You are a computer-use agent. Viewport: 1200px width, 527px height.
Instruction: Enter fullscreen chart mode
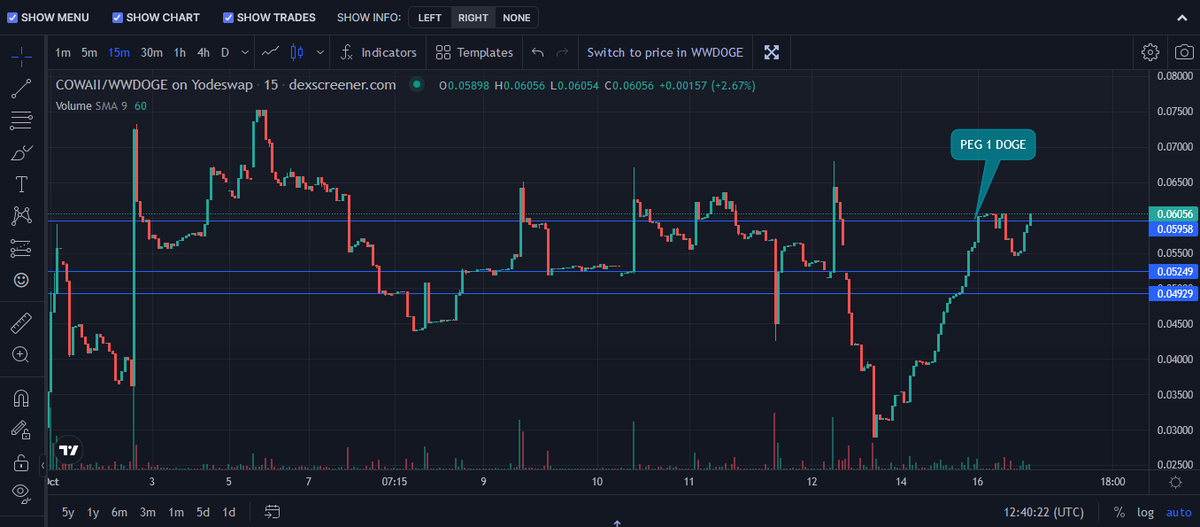771,52
